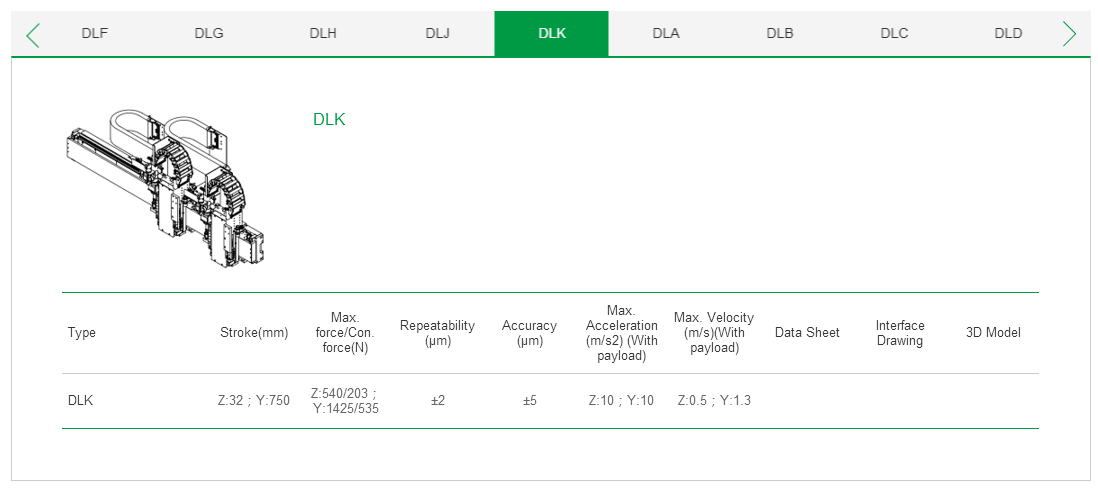Screen dimensions: 1098x490
Task: Select the DLC tab
Action: click(894, 33)
